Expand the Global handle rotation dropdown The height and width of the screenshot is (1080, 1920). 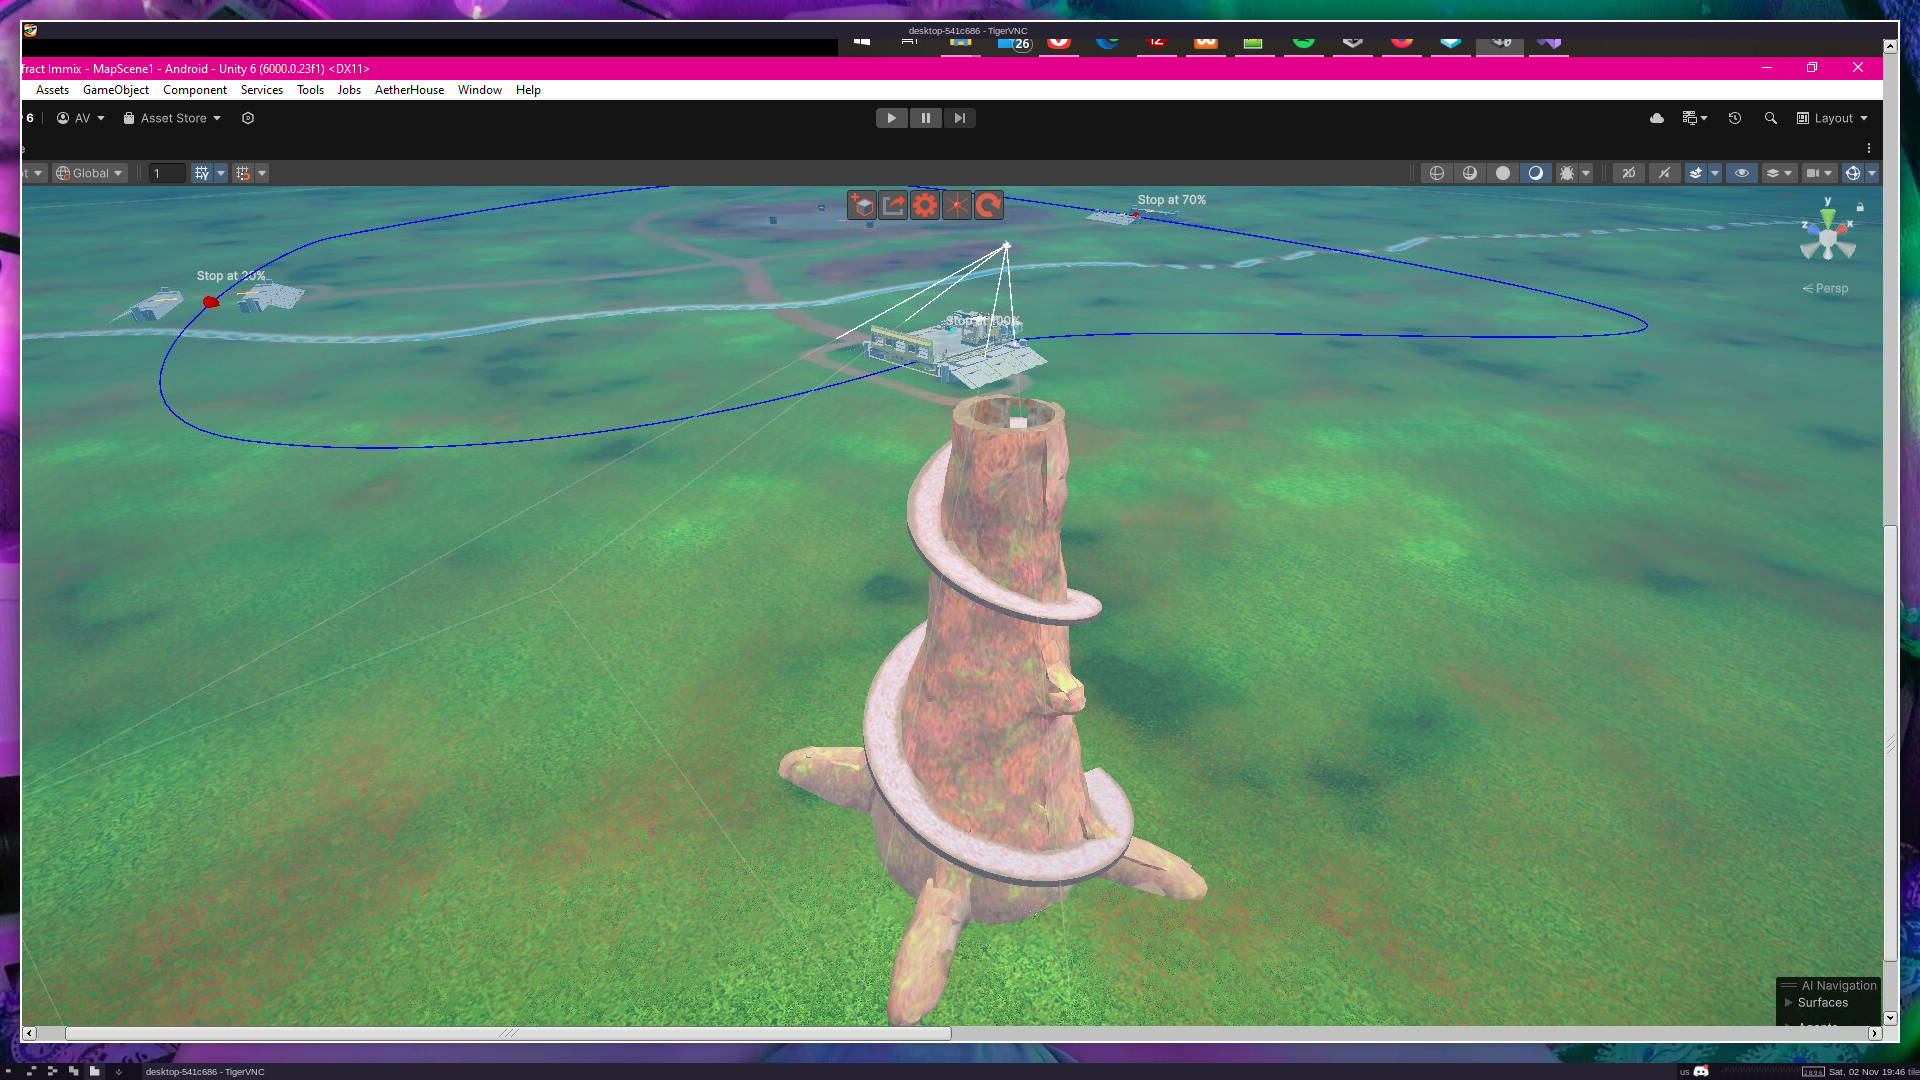pos(90,173)
